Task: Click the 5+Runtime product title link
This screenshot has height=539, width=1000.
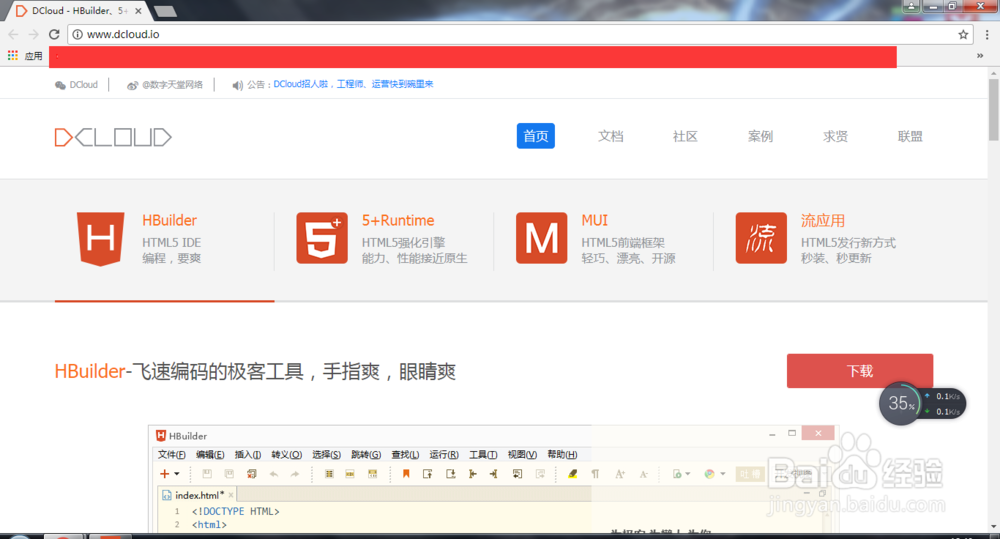Action: [398, 220]
